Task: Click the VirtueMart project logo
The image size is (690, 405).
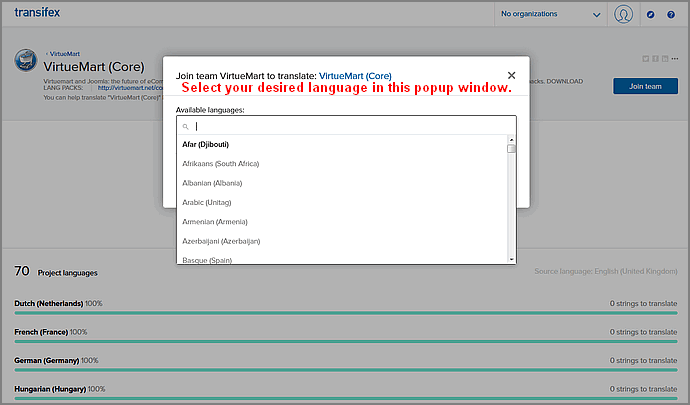Action: 26,60
